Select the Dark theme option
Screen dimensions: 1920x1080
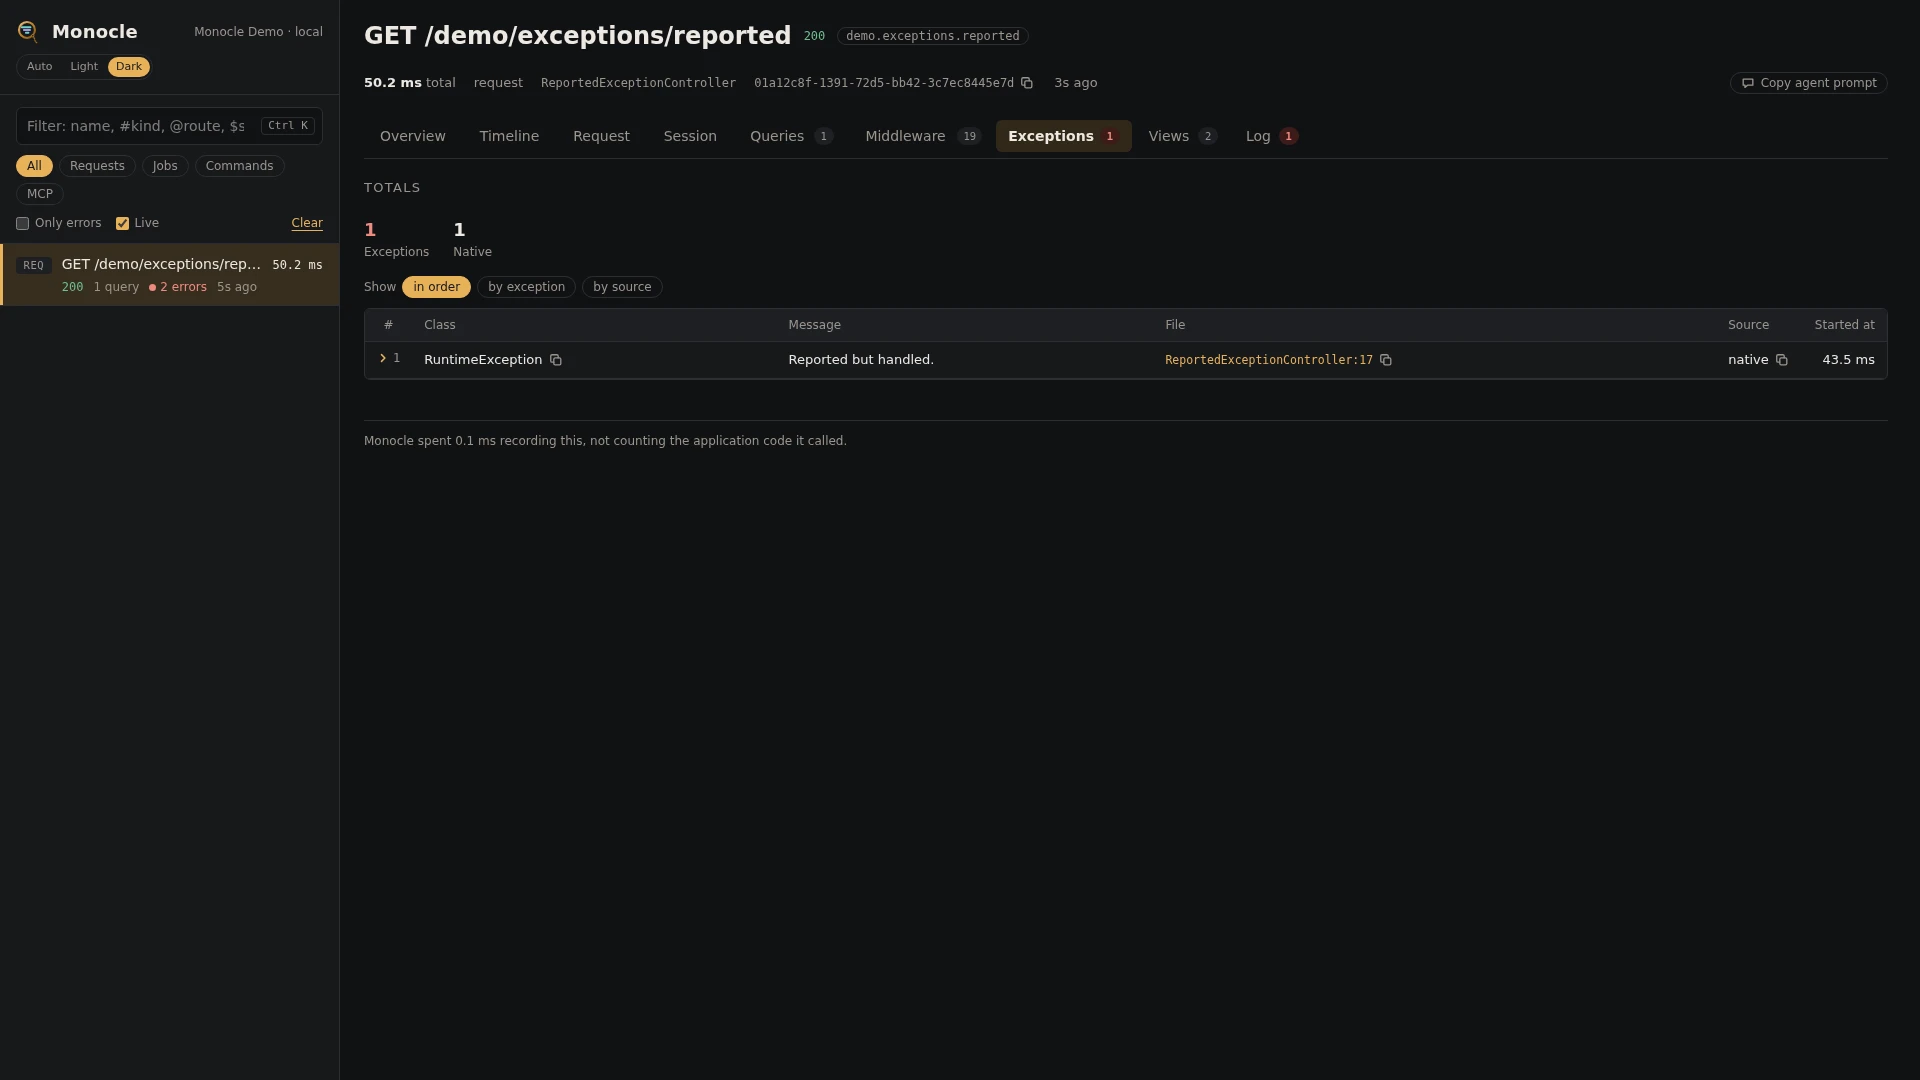(x=129, y=67)
